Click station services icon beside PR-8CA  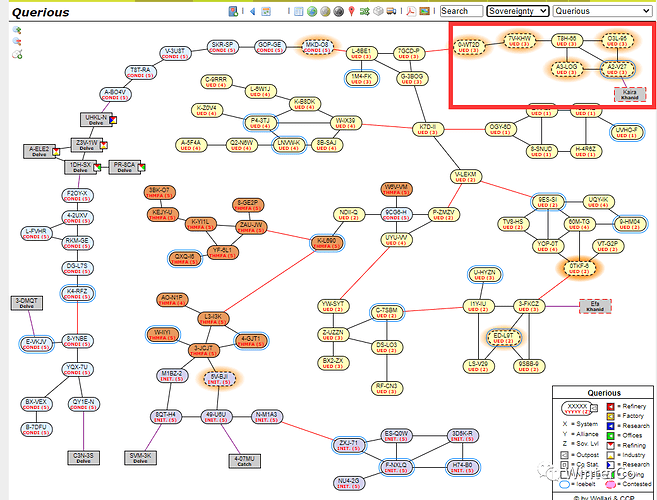141,165
